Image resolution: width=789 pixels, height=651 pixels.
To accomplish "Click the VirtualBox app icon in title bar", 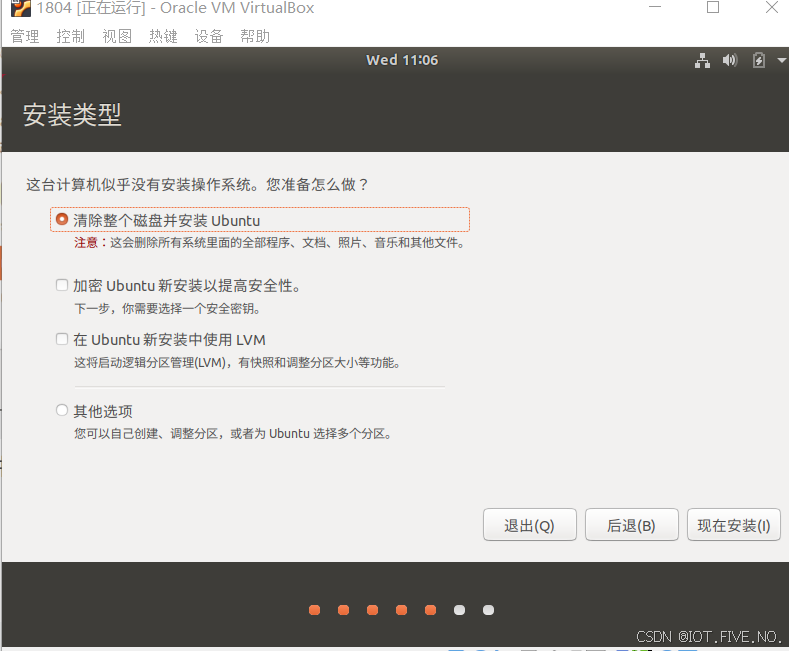I will [21, 8].
